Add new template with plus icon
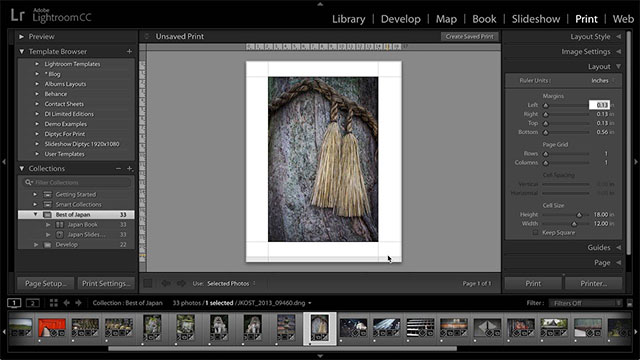 [x=129, y=51]
